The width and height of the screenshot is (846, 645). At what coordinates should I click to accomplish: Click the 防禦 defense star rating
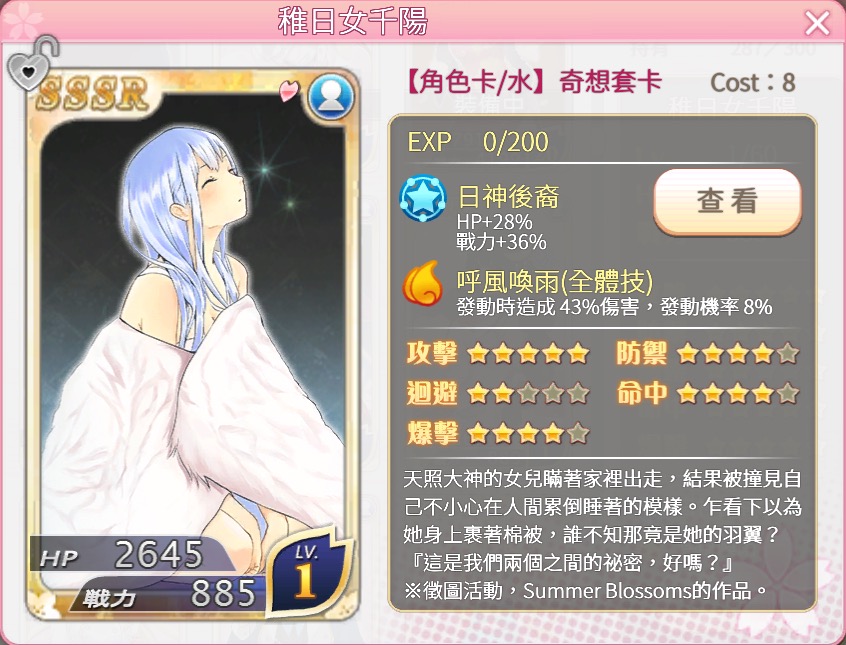point(738,354)
